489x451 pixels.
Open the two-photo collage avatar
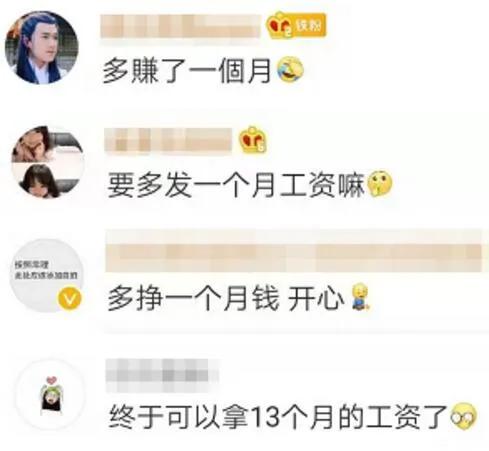coord(47,161)
